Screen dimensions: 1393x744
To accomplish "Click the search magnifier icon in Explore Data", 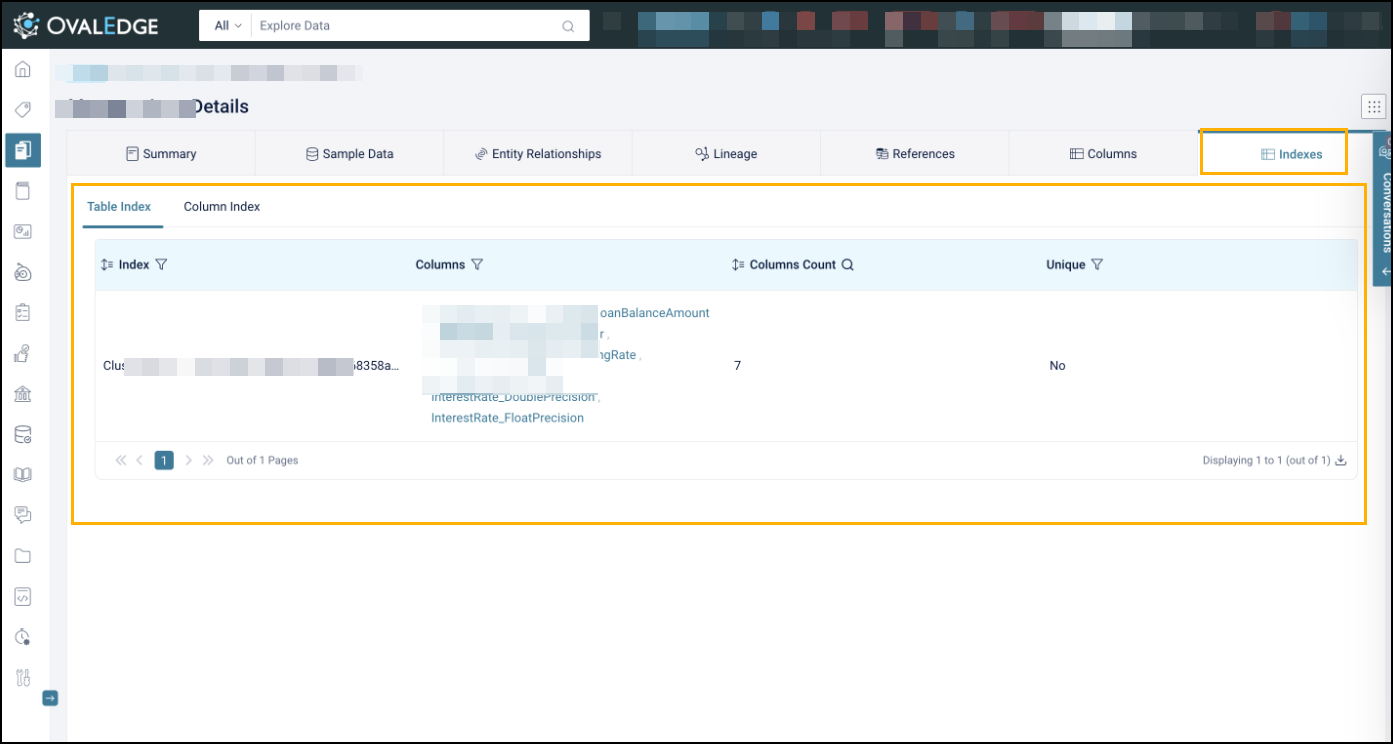I will (x=568, y=26).
